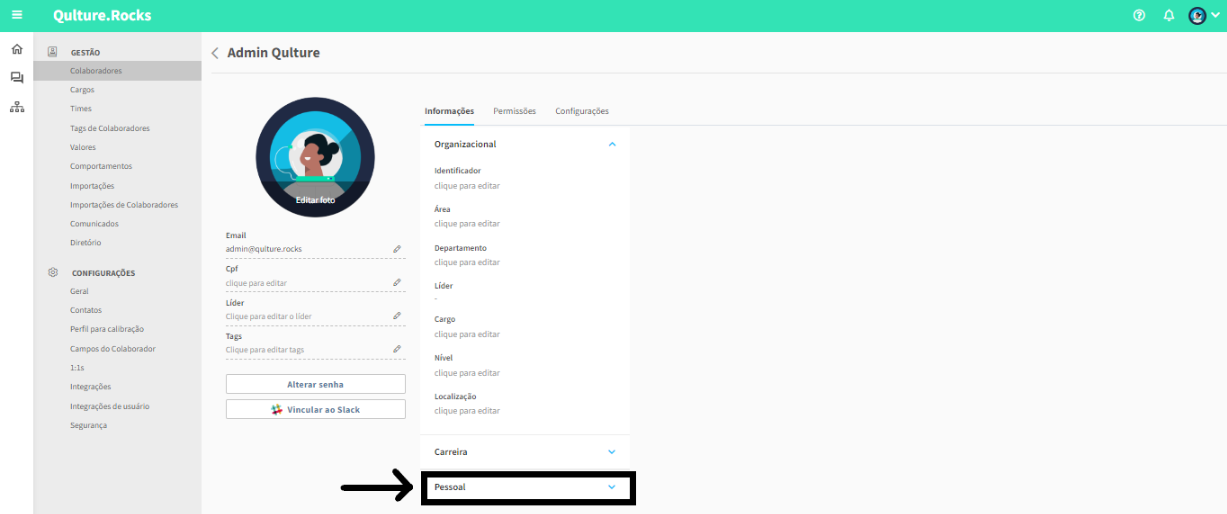Open Cargos in the Gestão menu
The image size is (1227, 514).
(x=82, y=90)
